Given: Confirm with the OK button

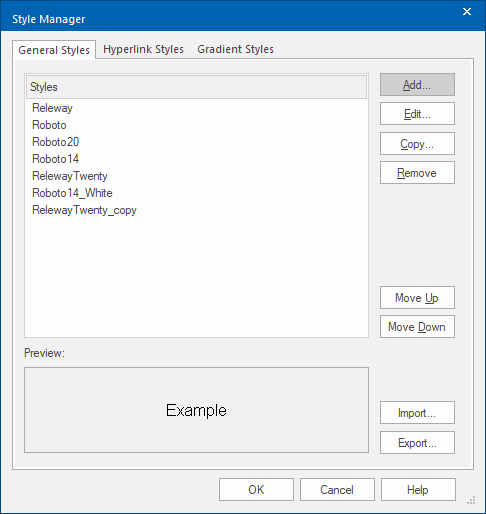Looking at the screenshot, I should click(x=256, y=490).
